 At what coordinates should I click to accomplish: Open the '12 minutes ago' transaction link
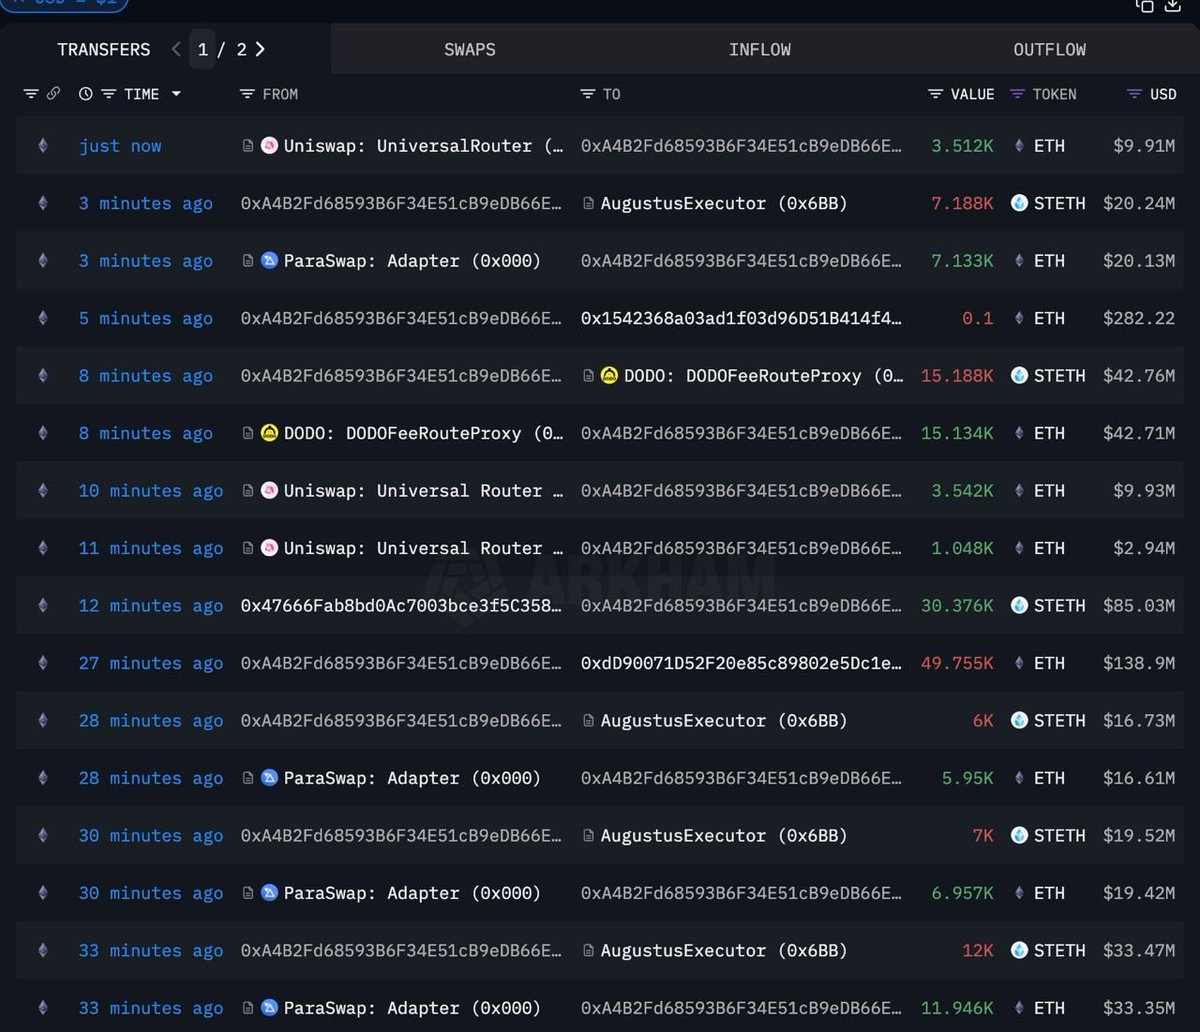click(x=151, y=606)
